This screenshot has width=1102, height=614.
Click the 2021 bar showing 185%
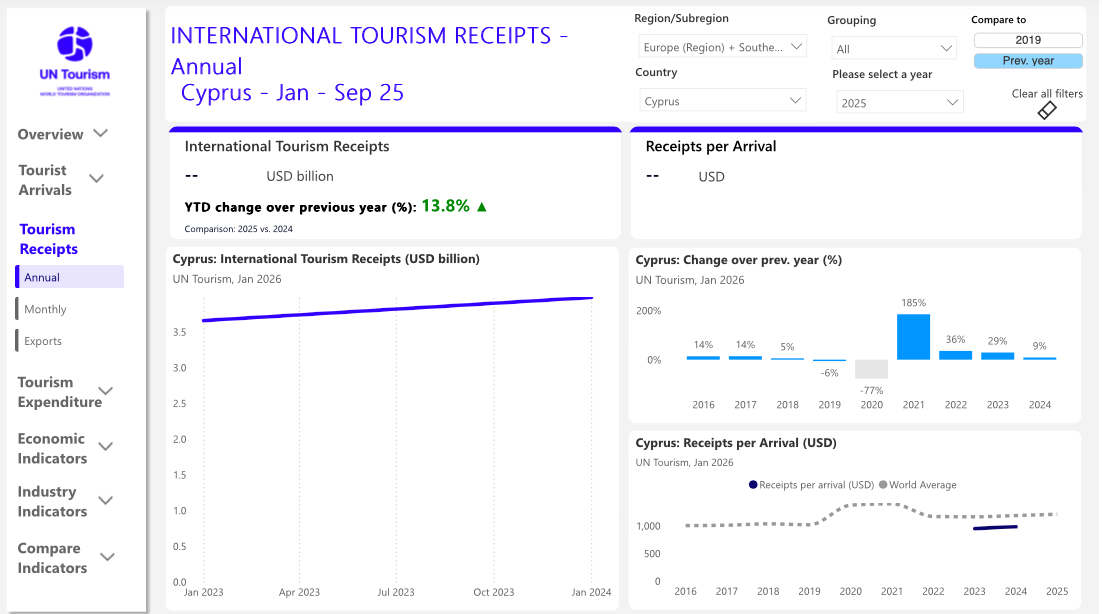coord(913,337)
